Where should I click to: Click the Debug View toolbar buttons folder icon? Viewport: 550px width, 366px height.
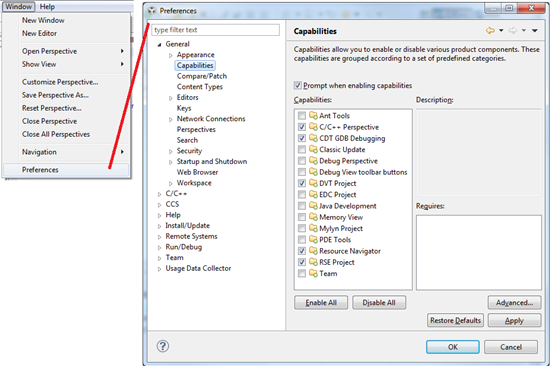(313, 172)
